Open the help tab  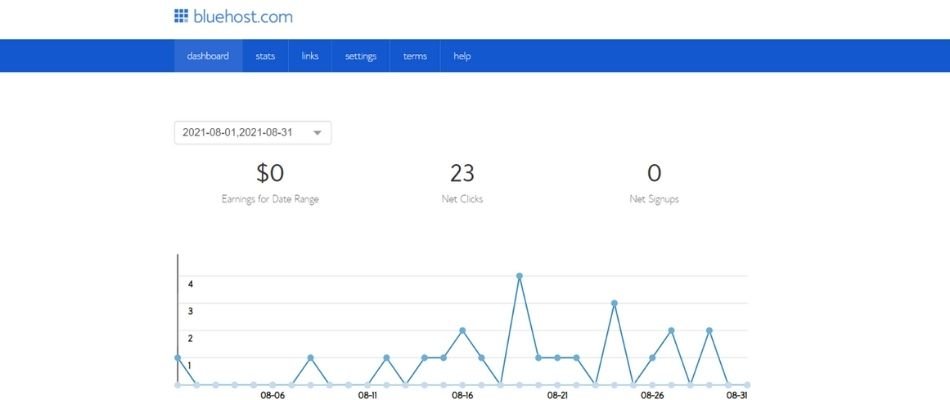point(462,56)
